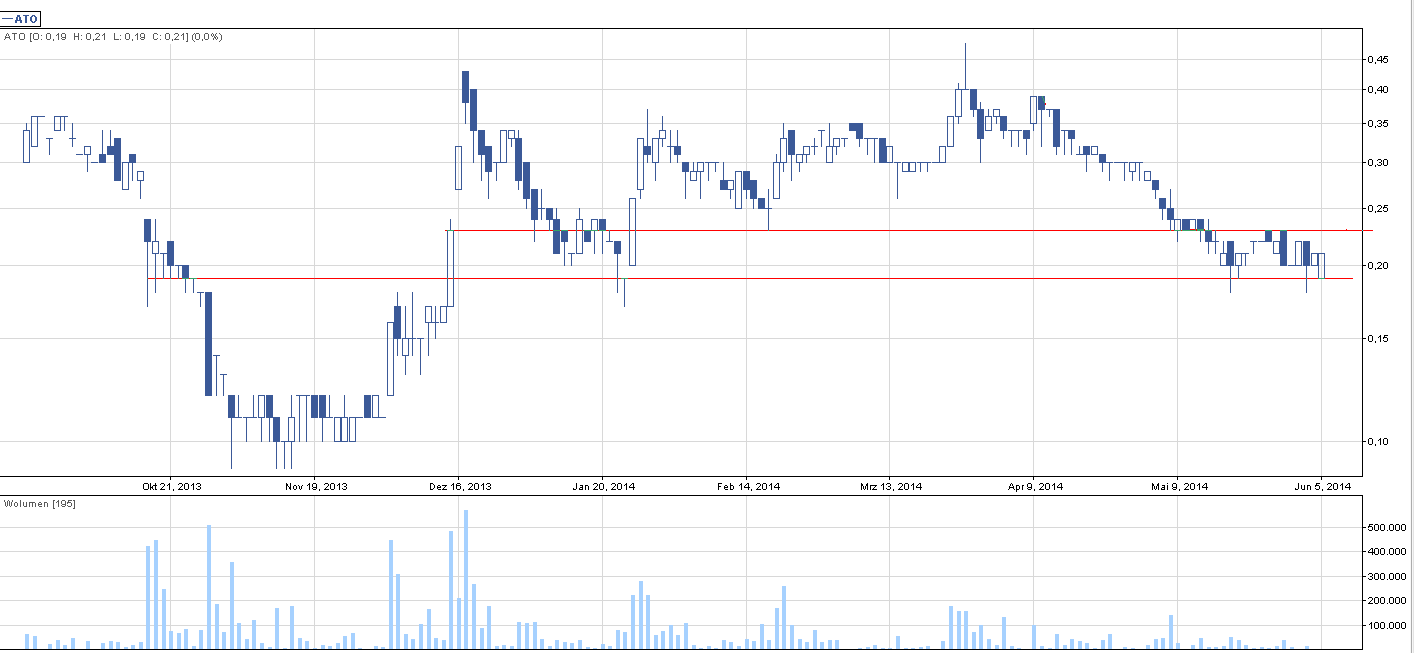The height and width of the screenshot is (653, 1420).
Task: Click the tallest volume bar in the chart
Action: [466, 580]
